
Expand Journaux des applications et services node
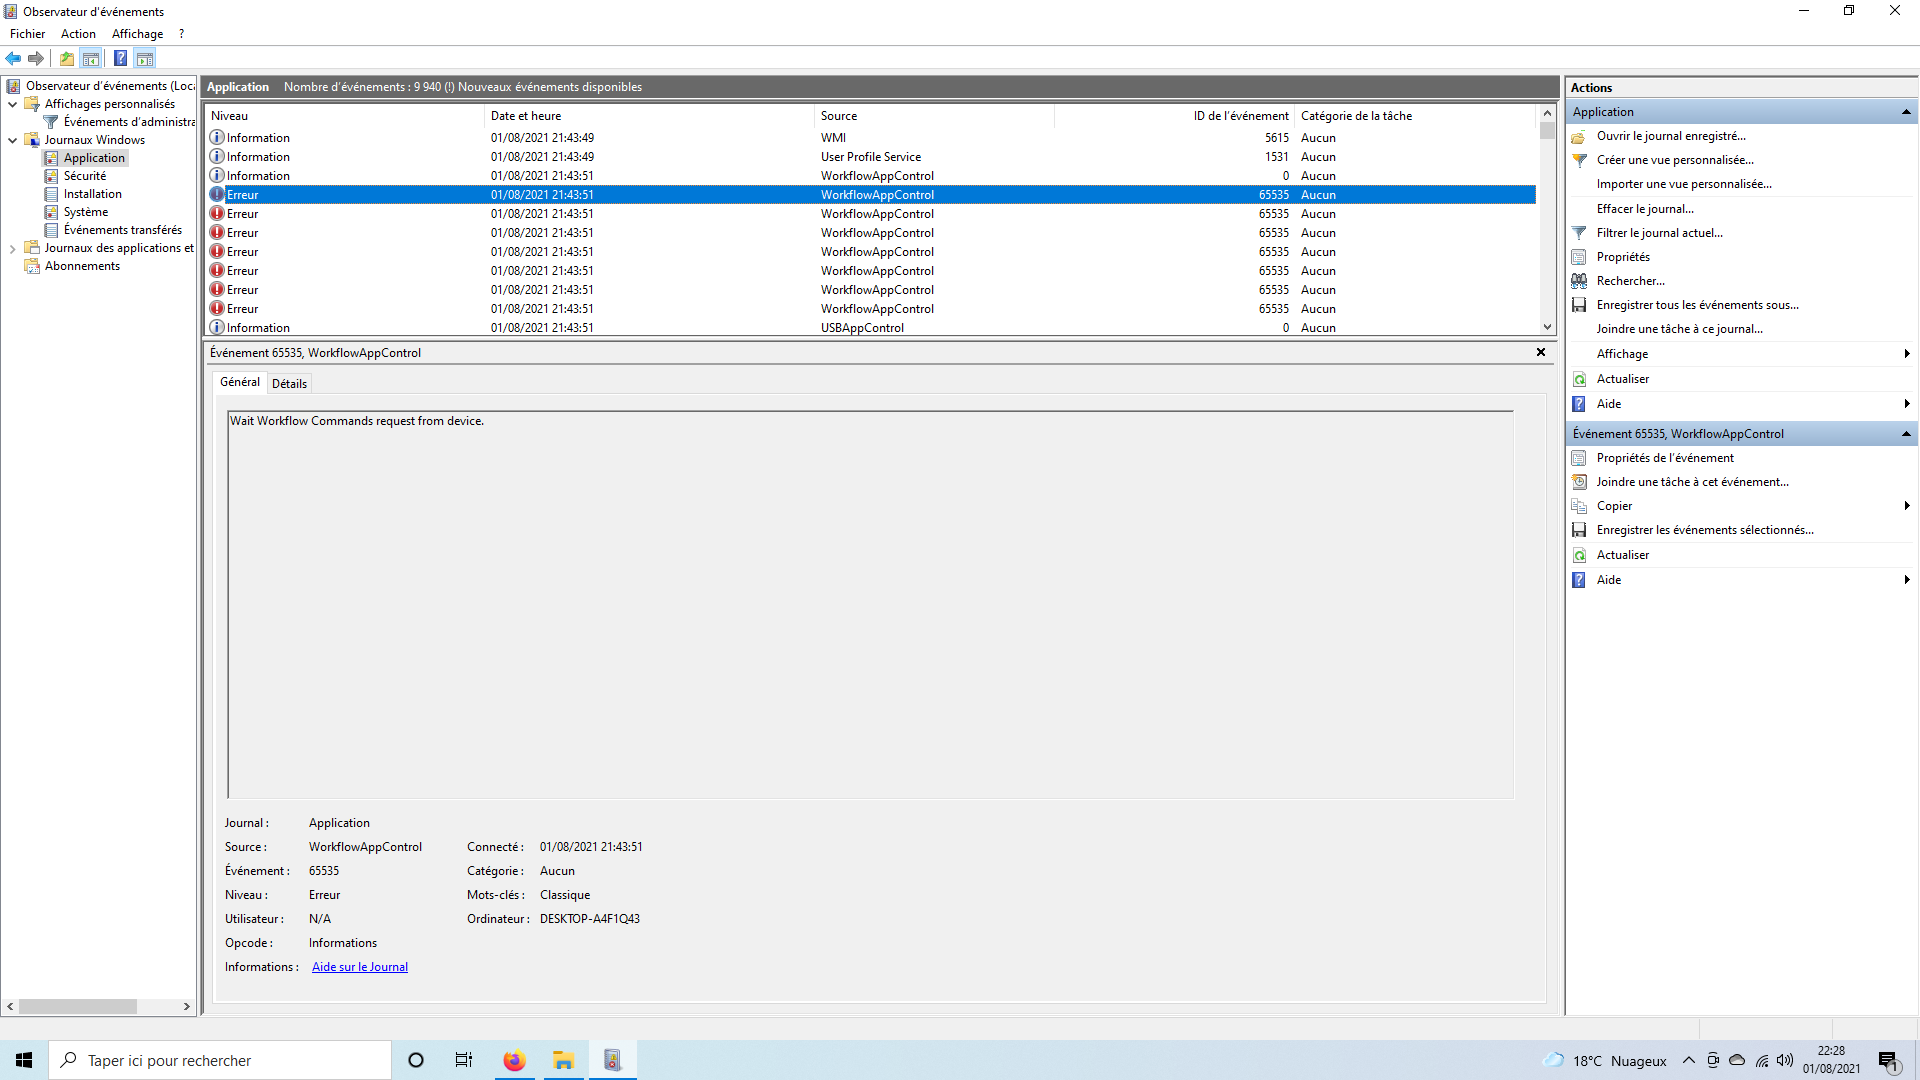[12, 248]
